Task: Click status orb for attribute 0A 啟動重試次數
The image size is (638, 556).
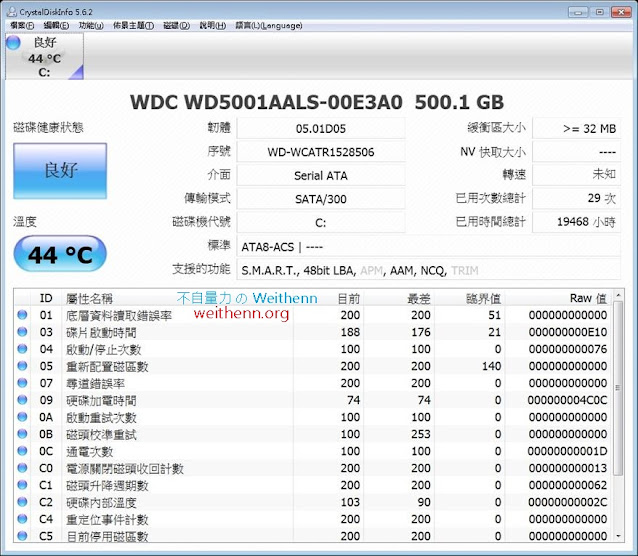Action: tap(22, 417)
